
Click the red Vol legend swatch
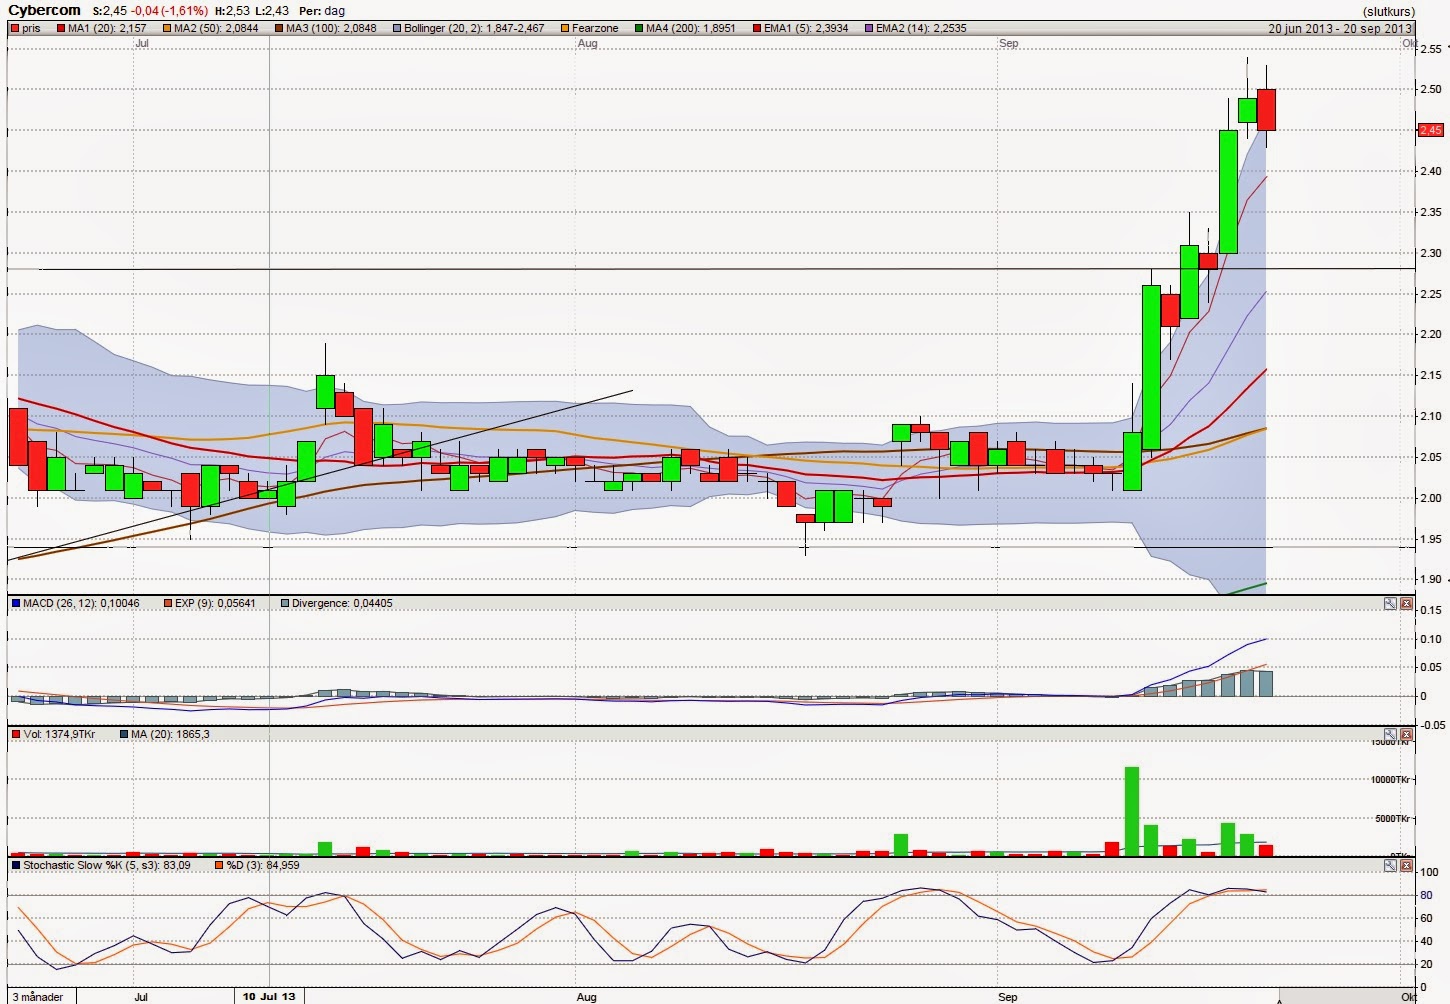click(15, 734)
